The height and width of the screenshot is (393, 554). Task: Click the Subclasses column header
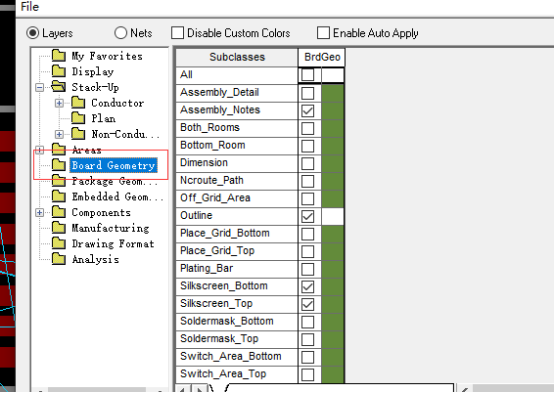pyautogui.click(x=237, y=57)
